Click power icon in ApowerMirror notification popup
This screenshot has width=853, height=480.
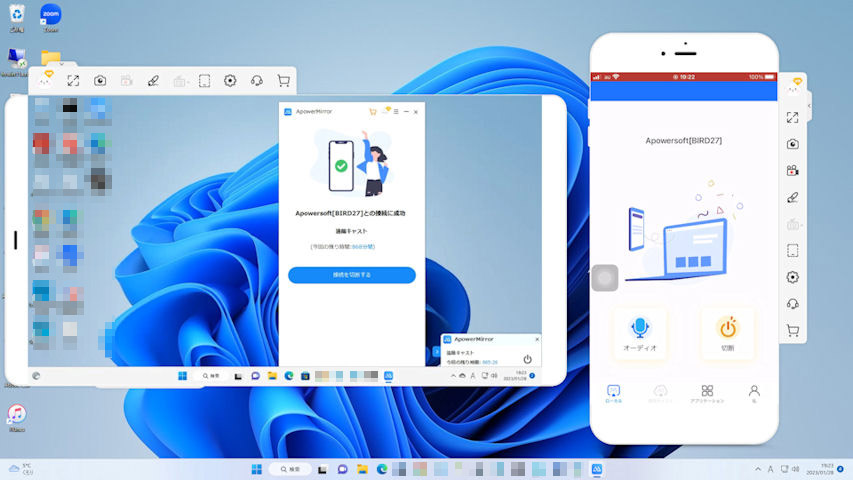coord(527,359)
